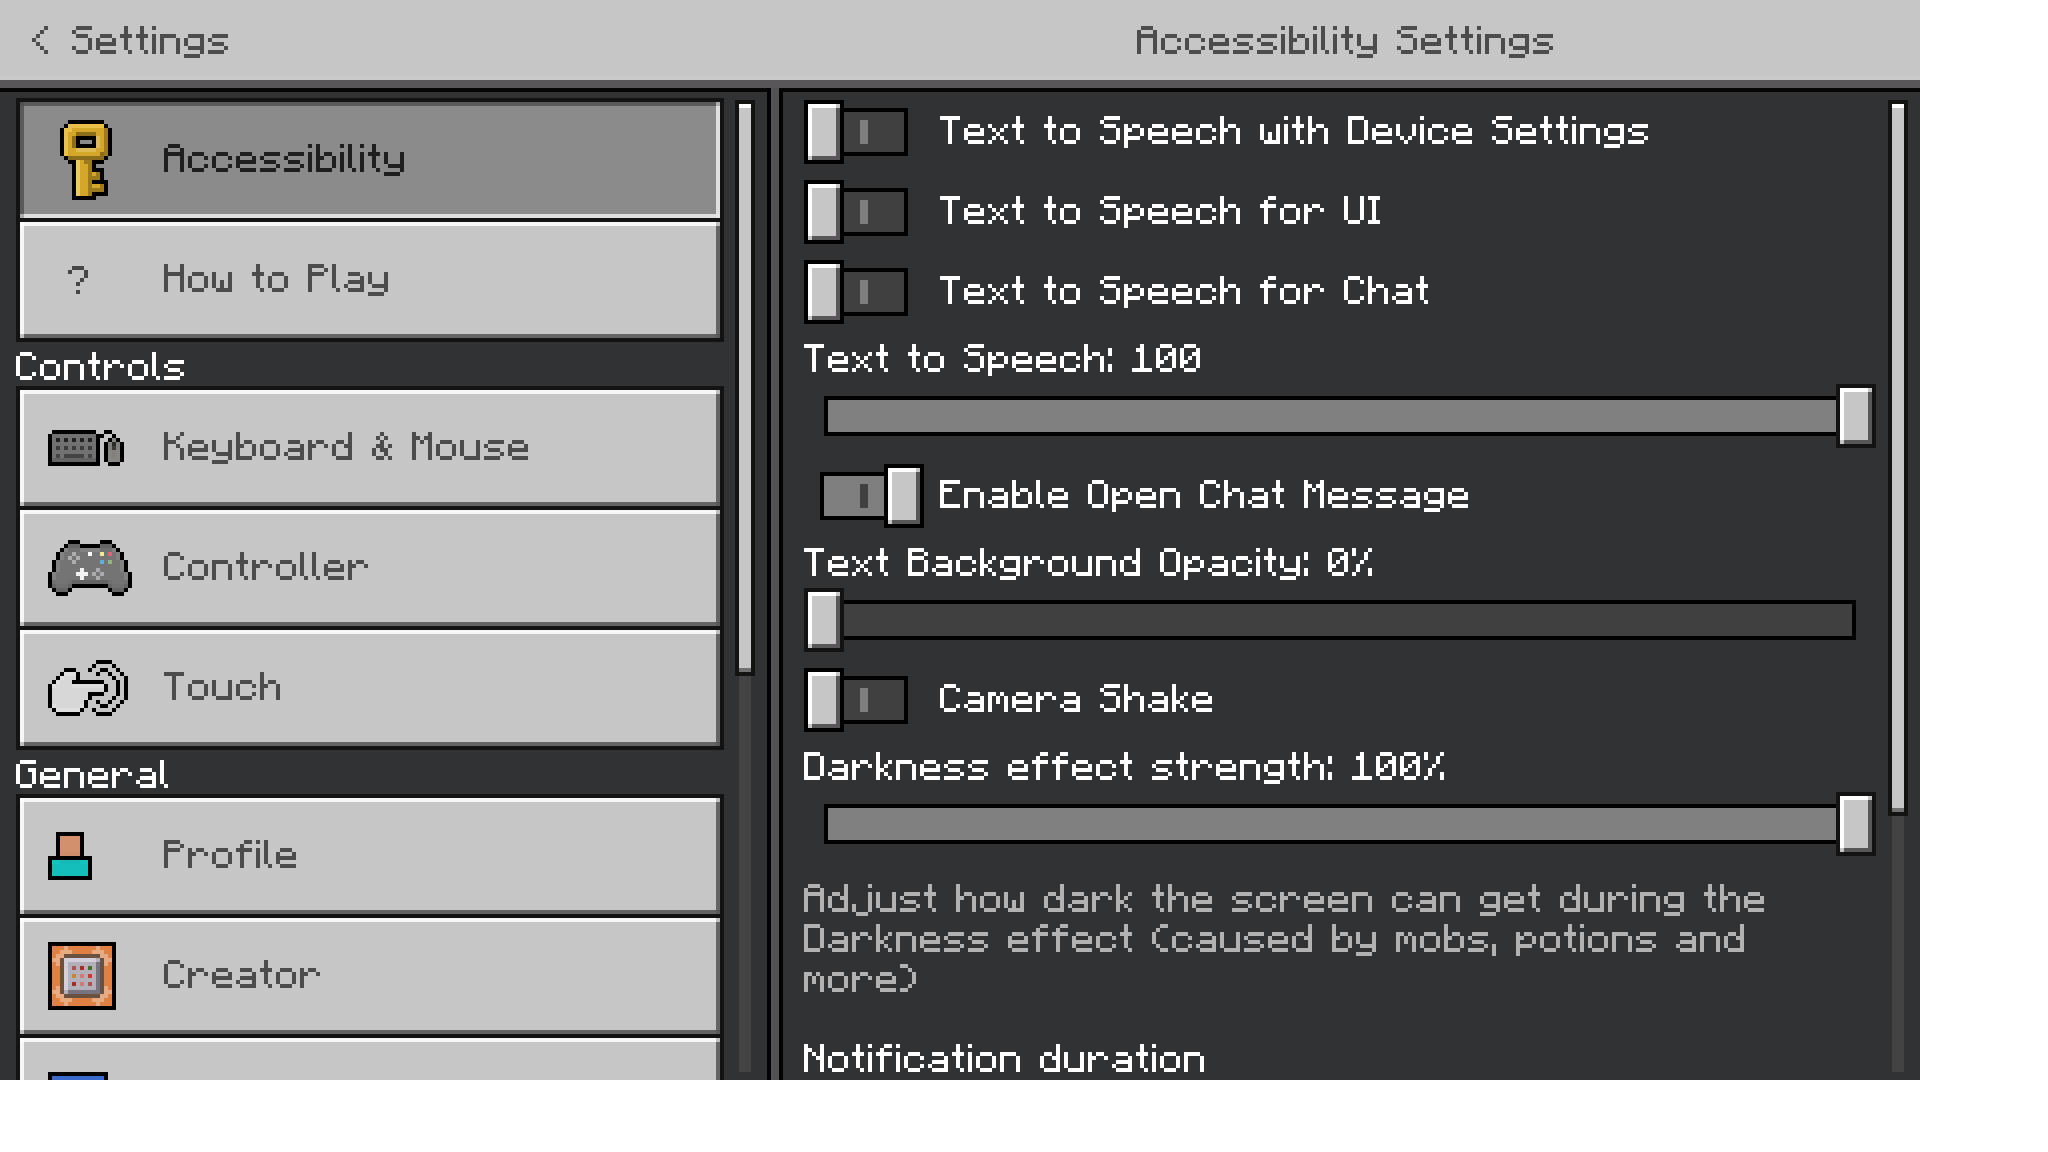
Task: Click the question mark How to Play icon
Action: pos(78,280)
